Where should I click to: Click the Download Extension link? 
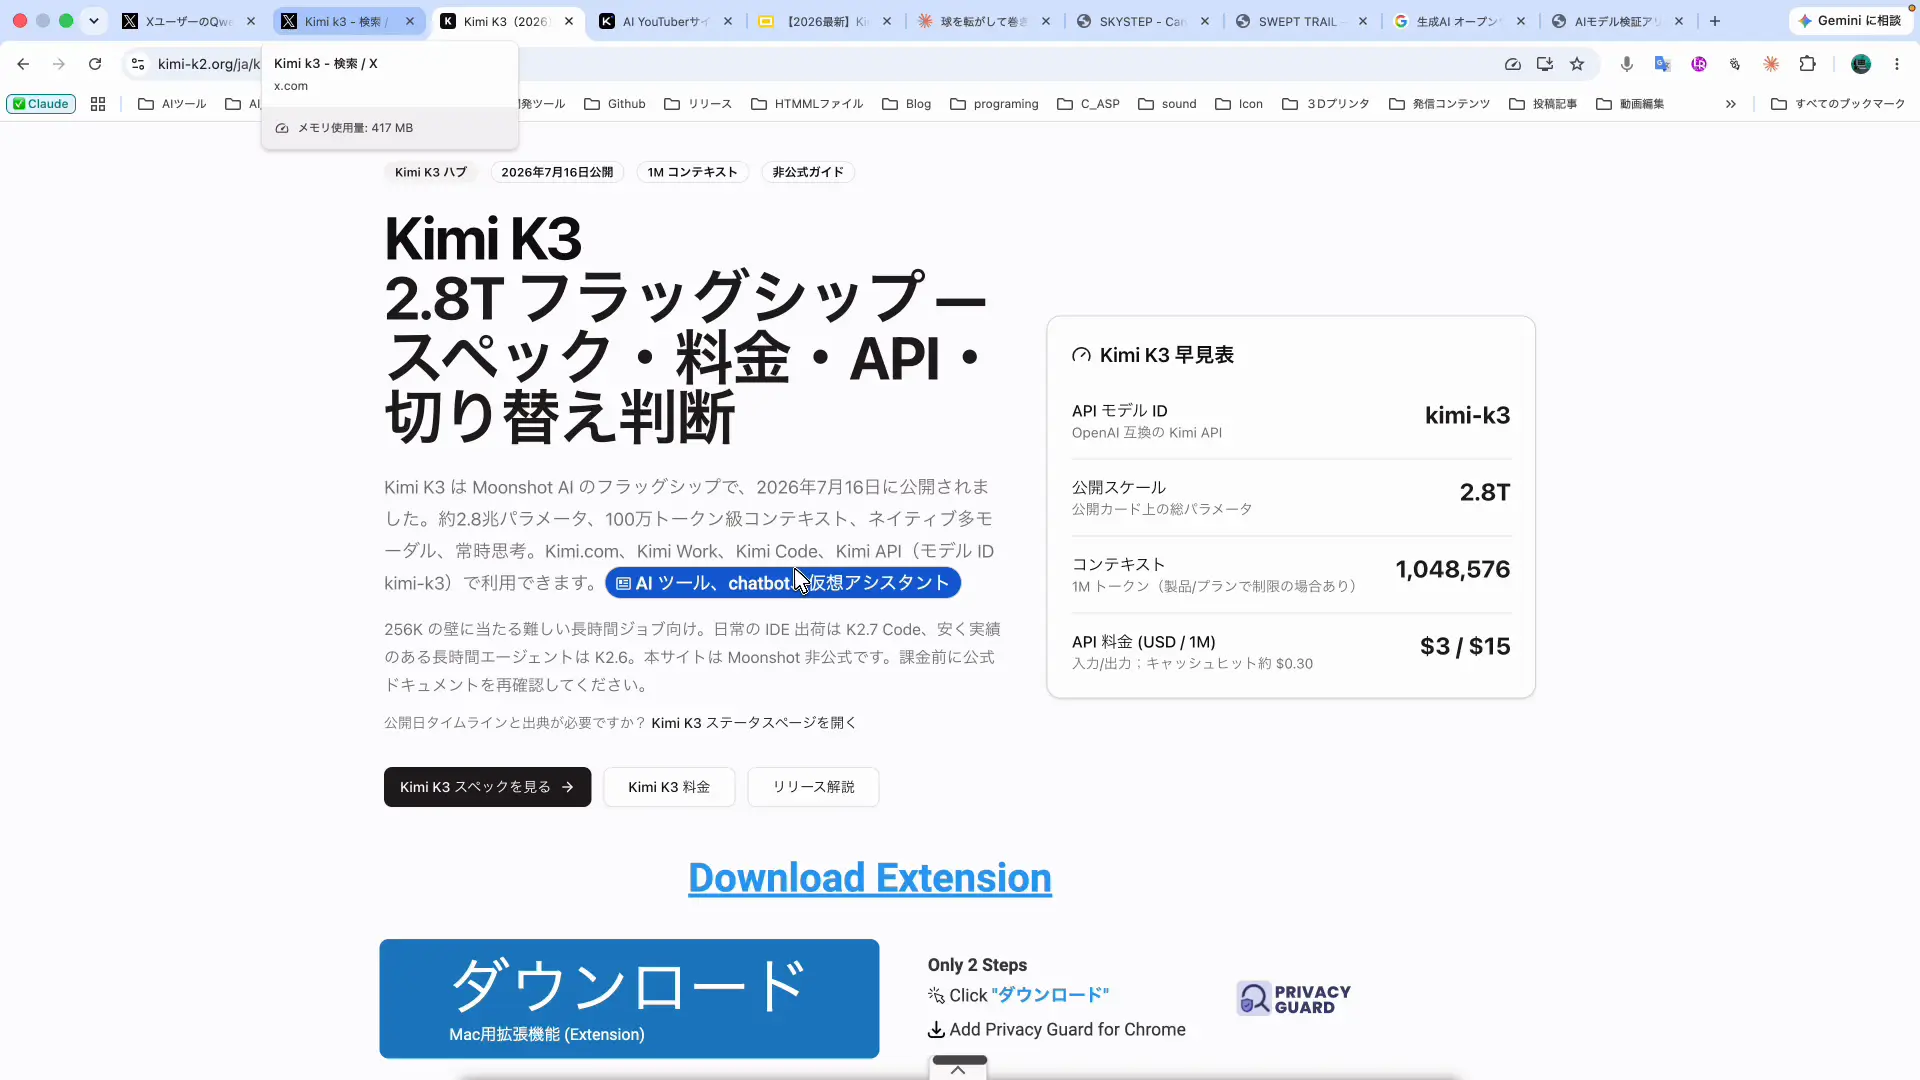pos(870,878)
